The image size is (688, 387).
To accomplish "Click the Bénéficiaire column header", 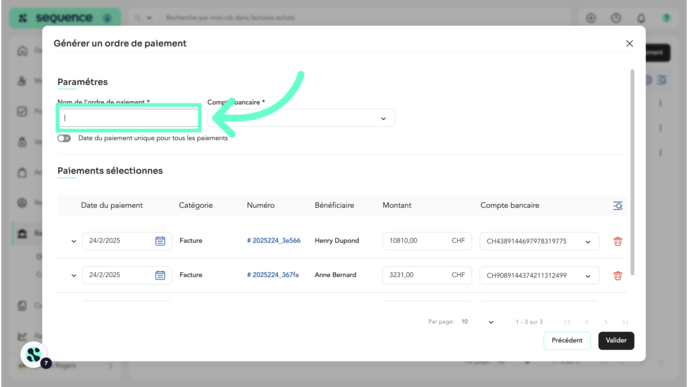I will click(334, 205).
